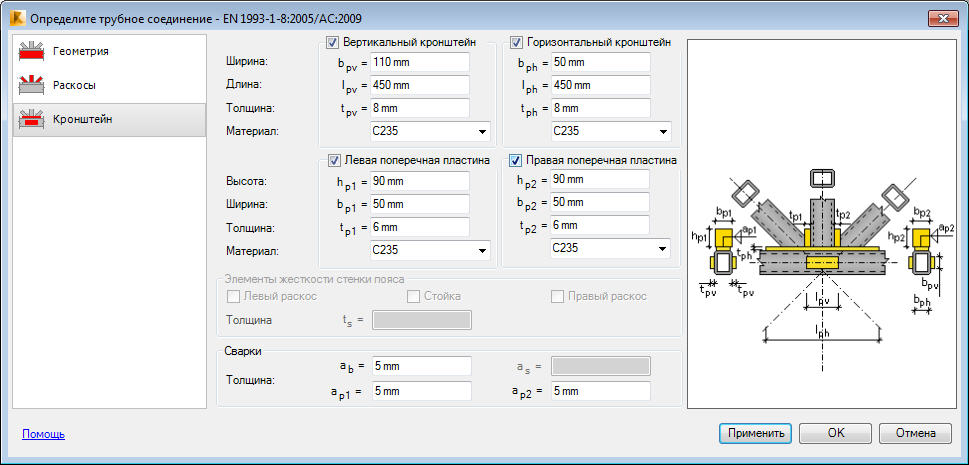Toggle Левая поперечная пластина checkbox
The image size is (969, 465).
pyautogui.click(x=334, y=160)
